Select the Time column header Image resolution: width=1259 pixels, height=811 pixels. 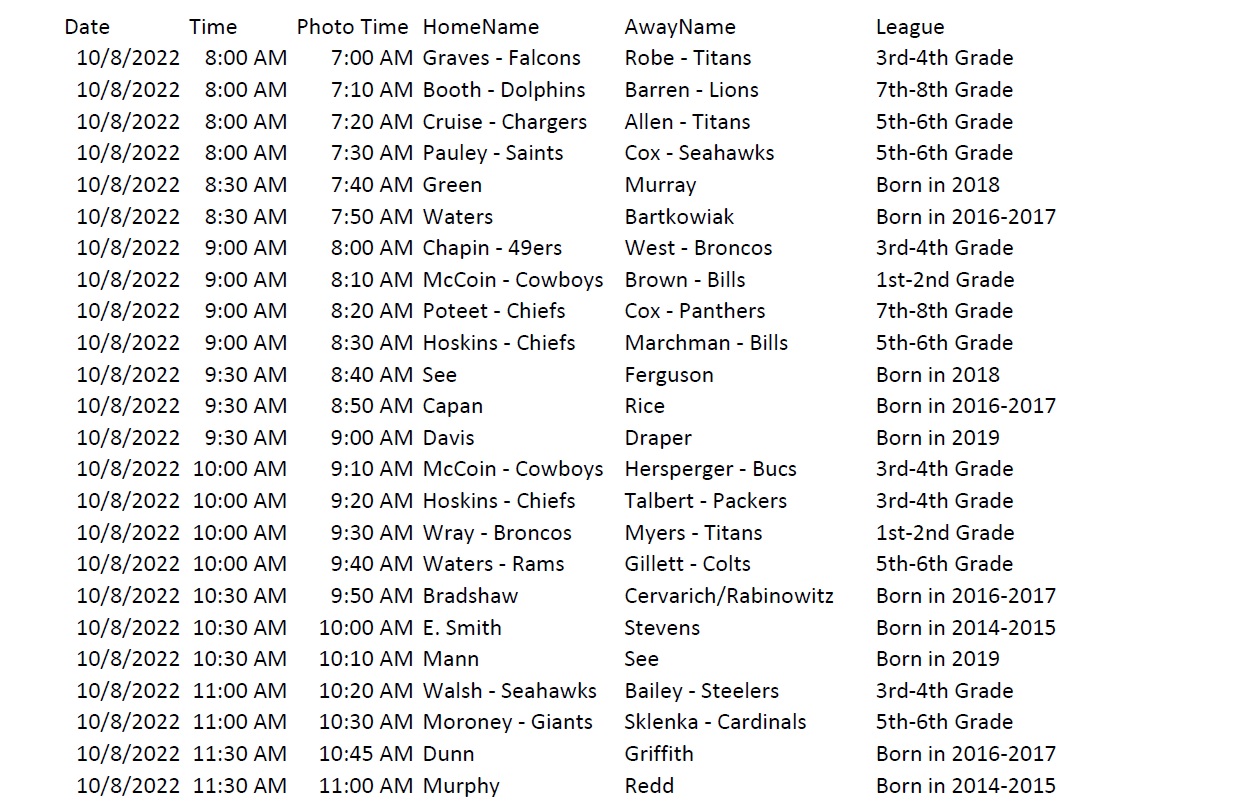click(x=213, y=27)
